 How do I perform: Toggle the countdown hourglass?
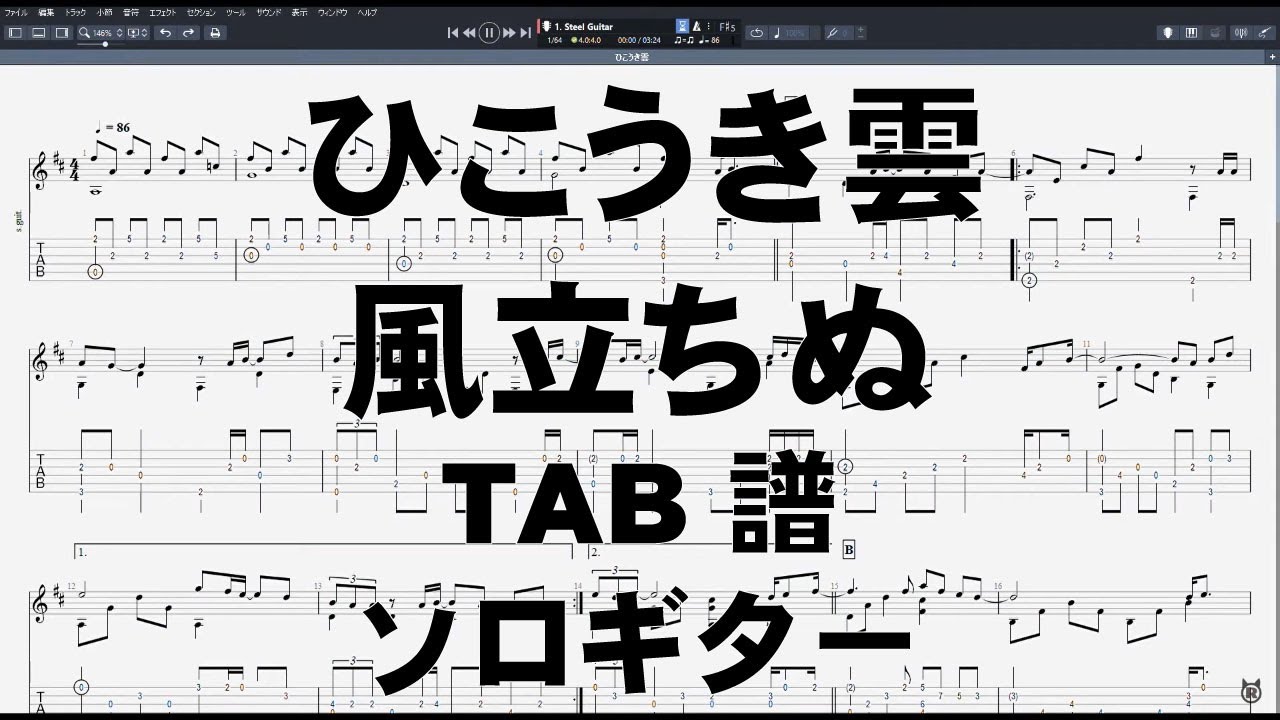683,26
